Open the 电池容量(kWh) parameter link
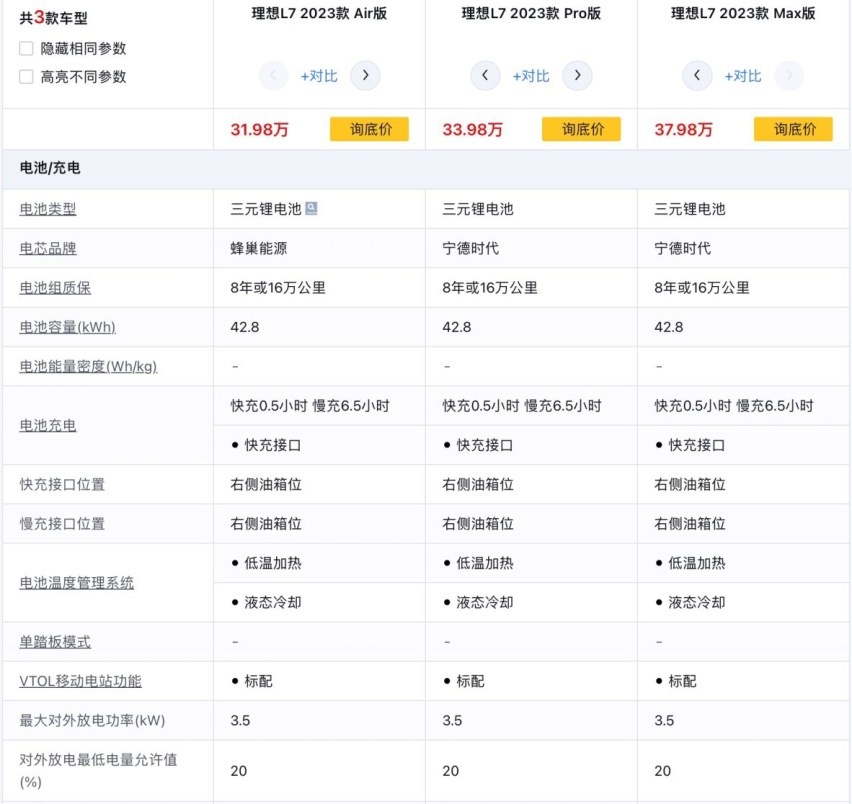Image resolution: width=852 pixels, height=804 pixels. (x=67, y=327)
